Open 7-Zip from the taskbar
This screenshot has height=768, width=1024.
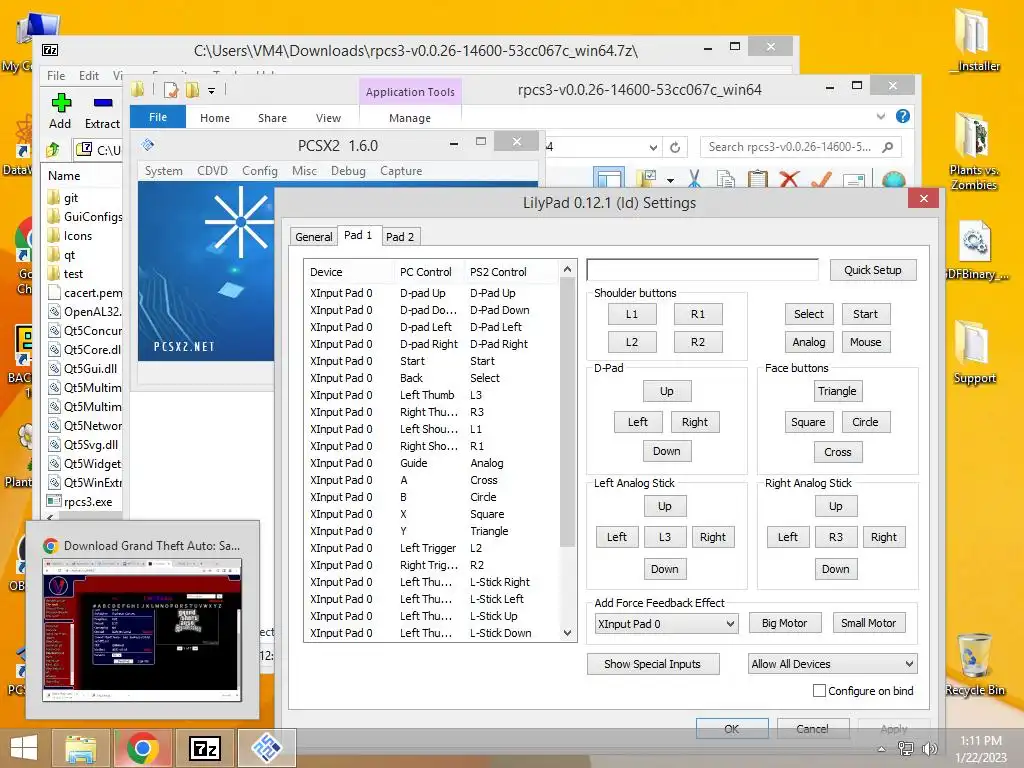pyautogui.click(x=204, y=748)
